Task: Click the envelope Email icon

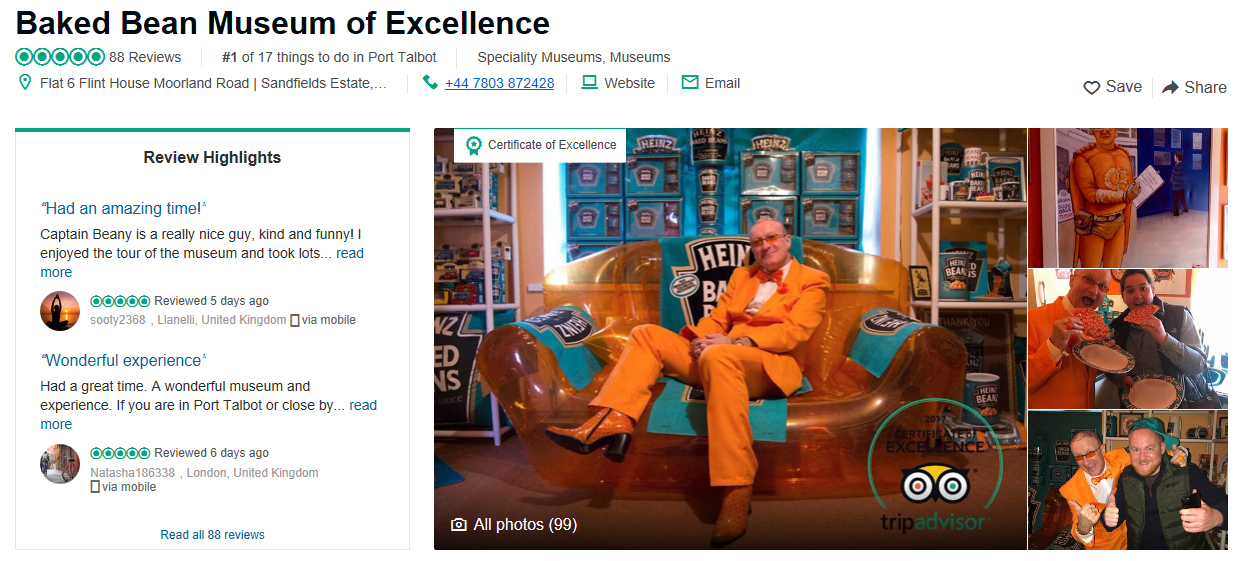Action: (689, 83)
